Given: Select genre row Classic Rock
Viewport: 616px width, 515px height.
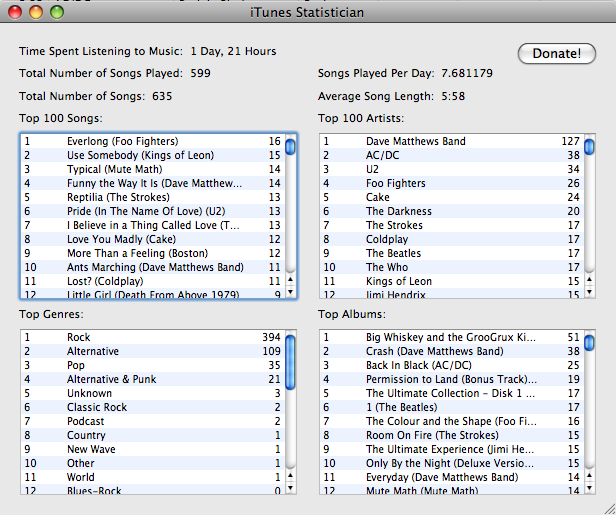Looking at the screenshot, I should tap(153, 407).
